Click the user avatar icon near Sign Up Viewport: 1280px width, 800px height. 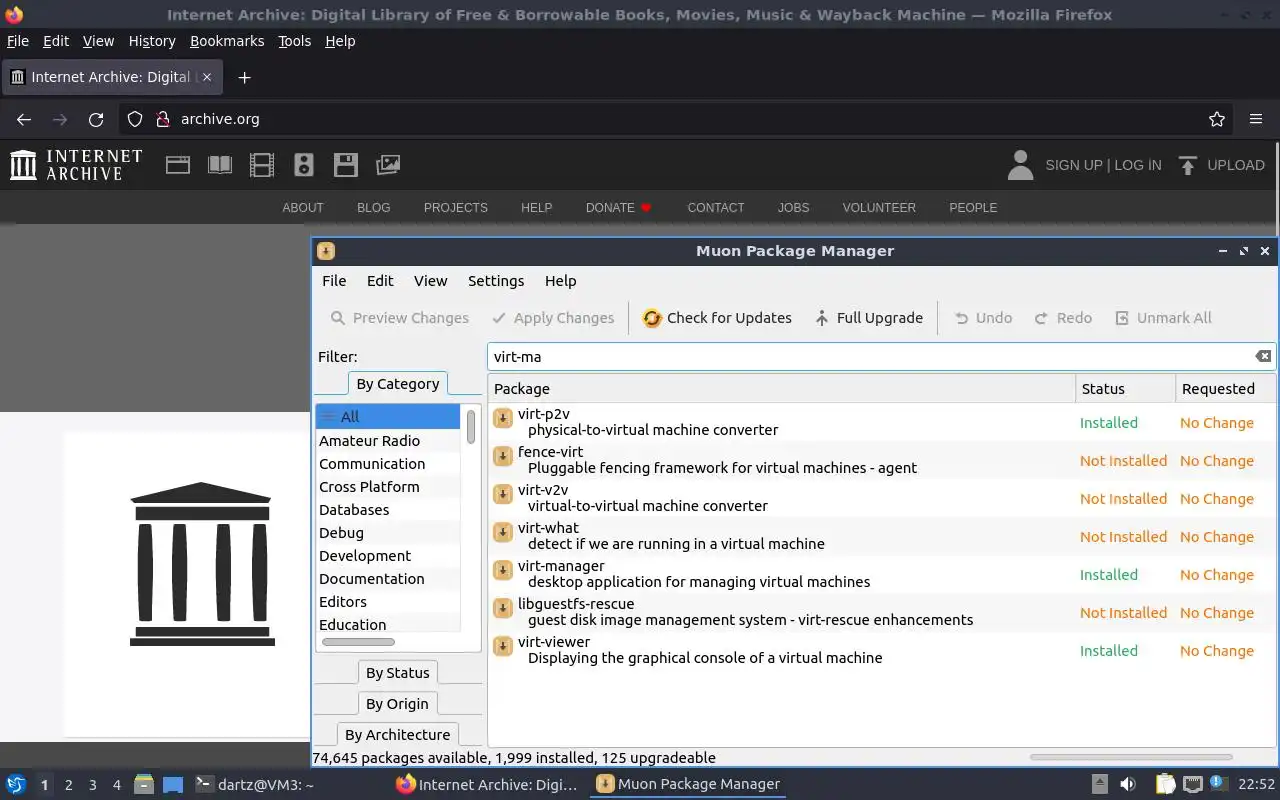pos(1020,165)
